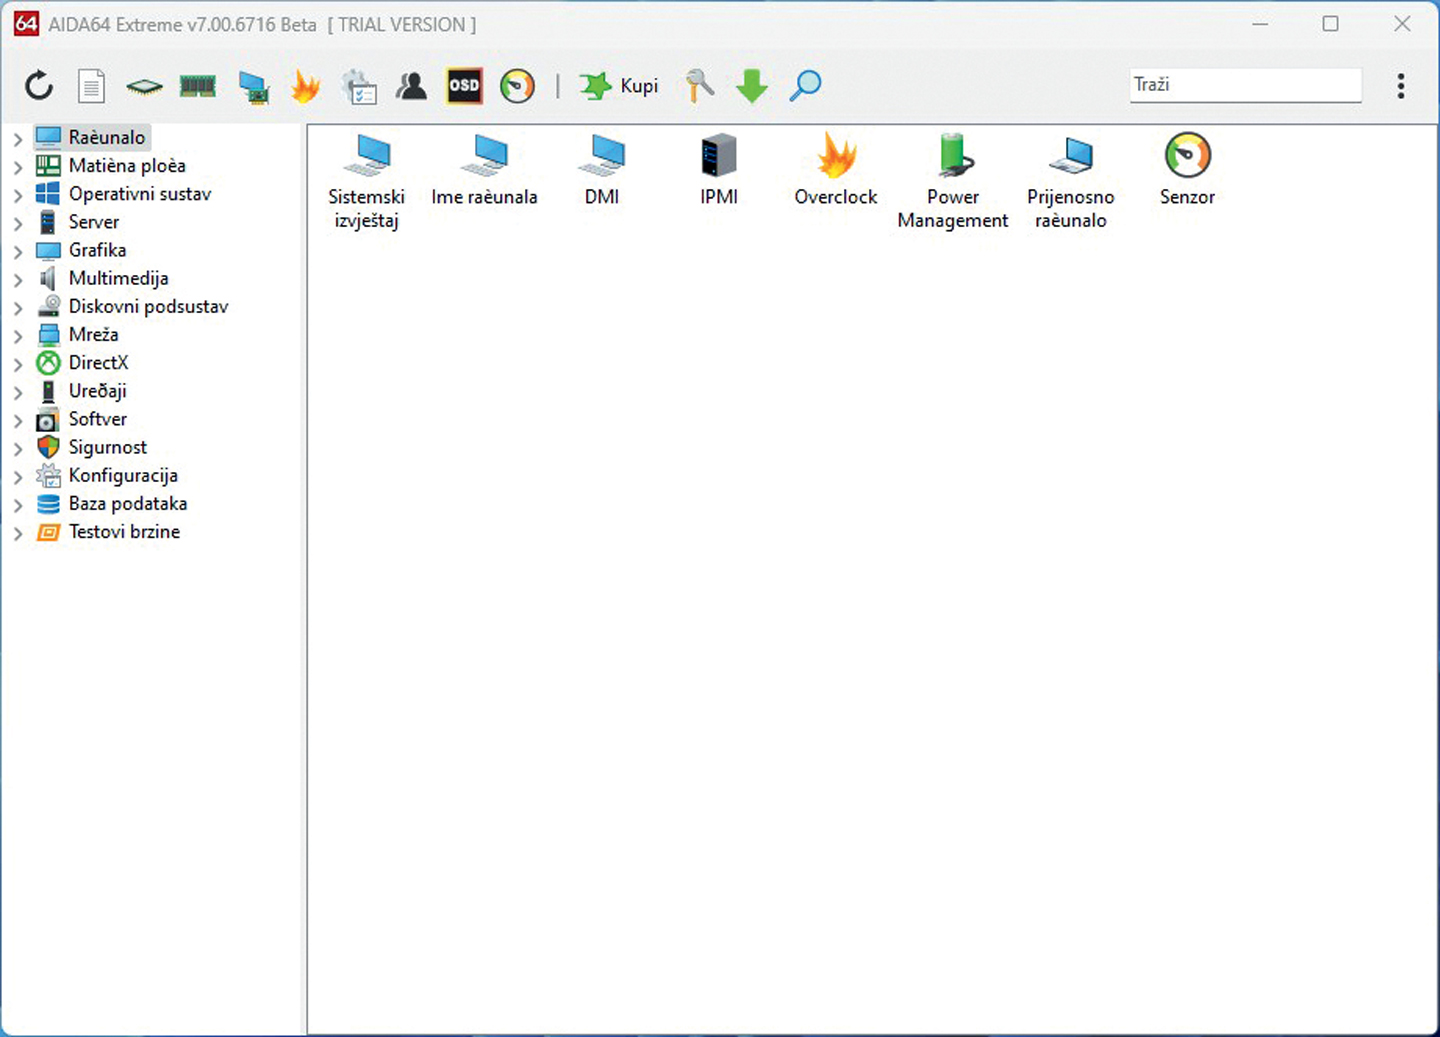Viewport: 1440px width, 1037px height.
Task: Click the sensor gauge toolbar icon
Action: (517, 86)
